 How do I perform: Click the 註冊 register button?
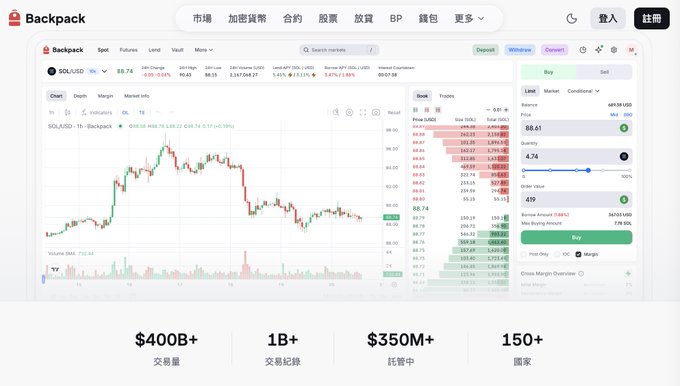[x=651, y=19]
